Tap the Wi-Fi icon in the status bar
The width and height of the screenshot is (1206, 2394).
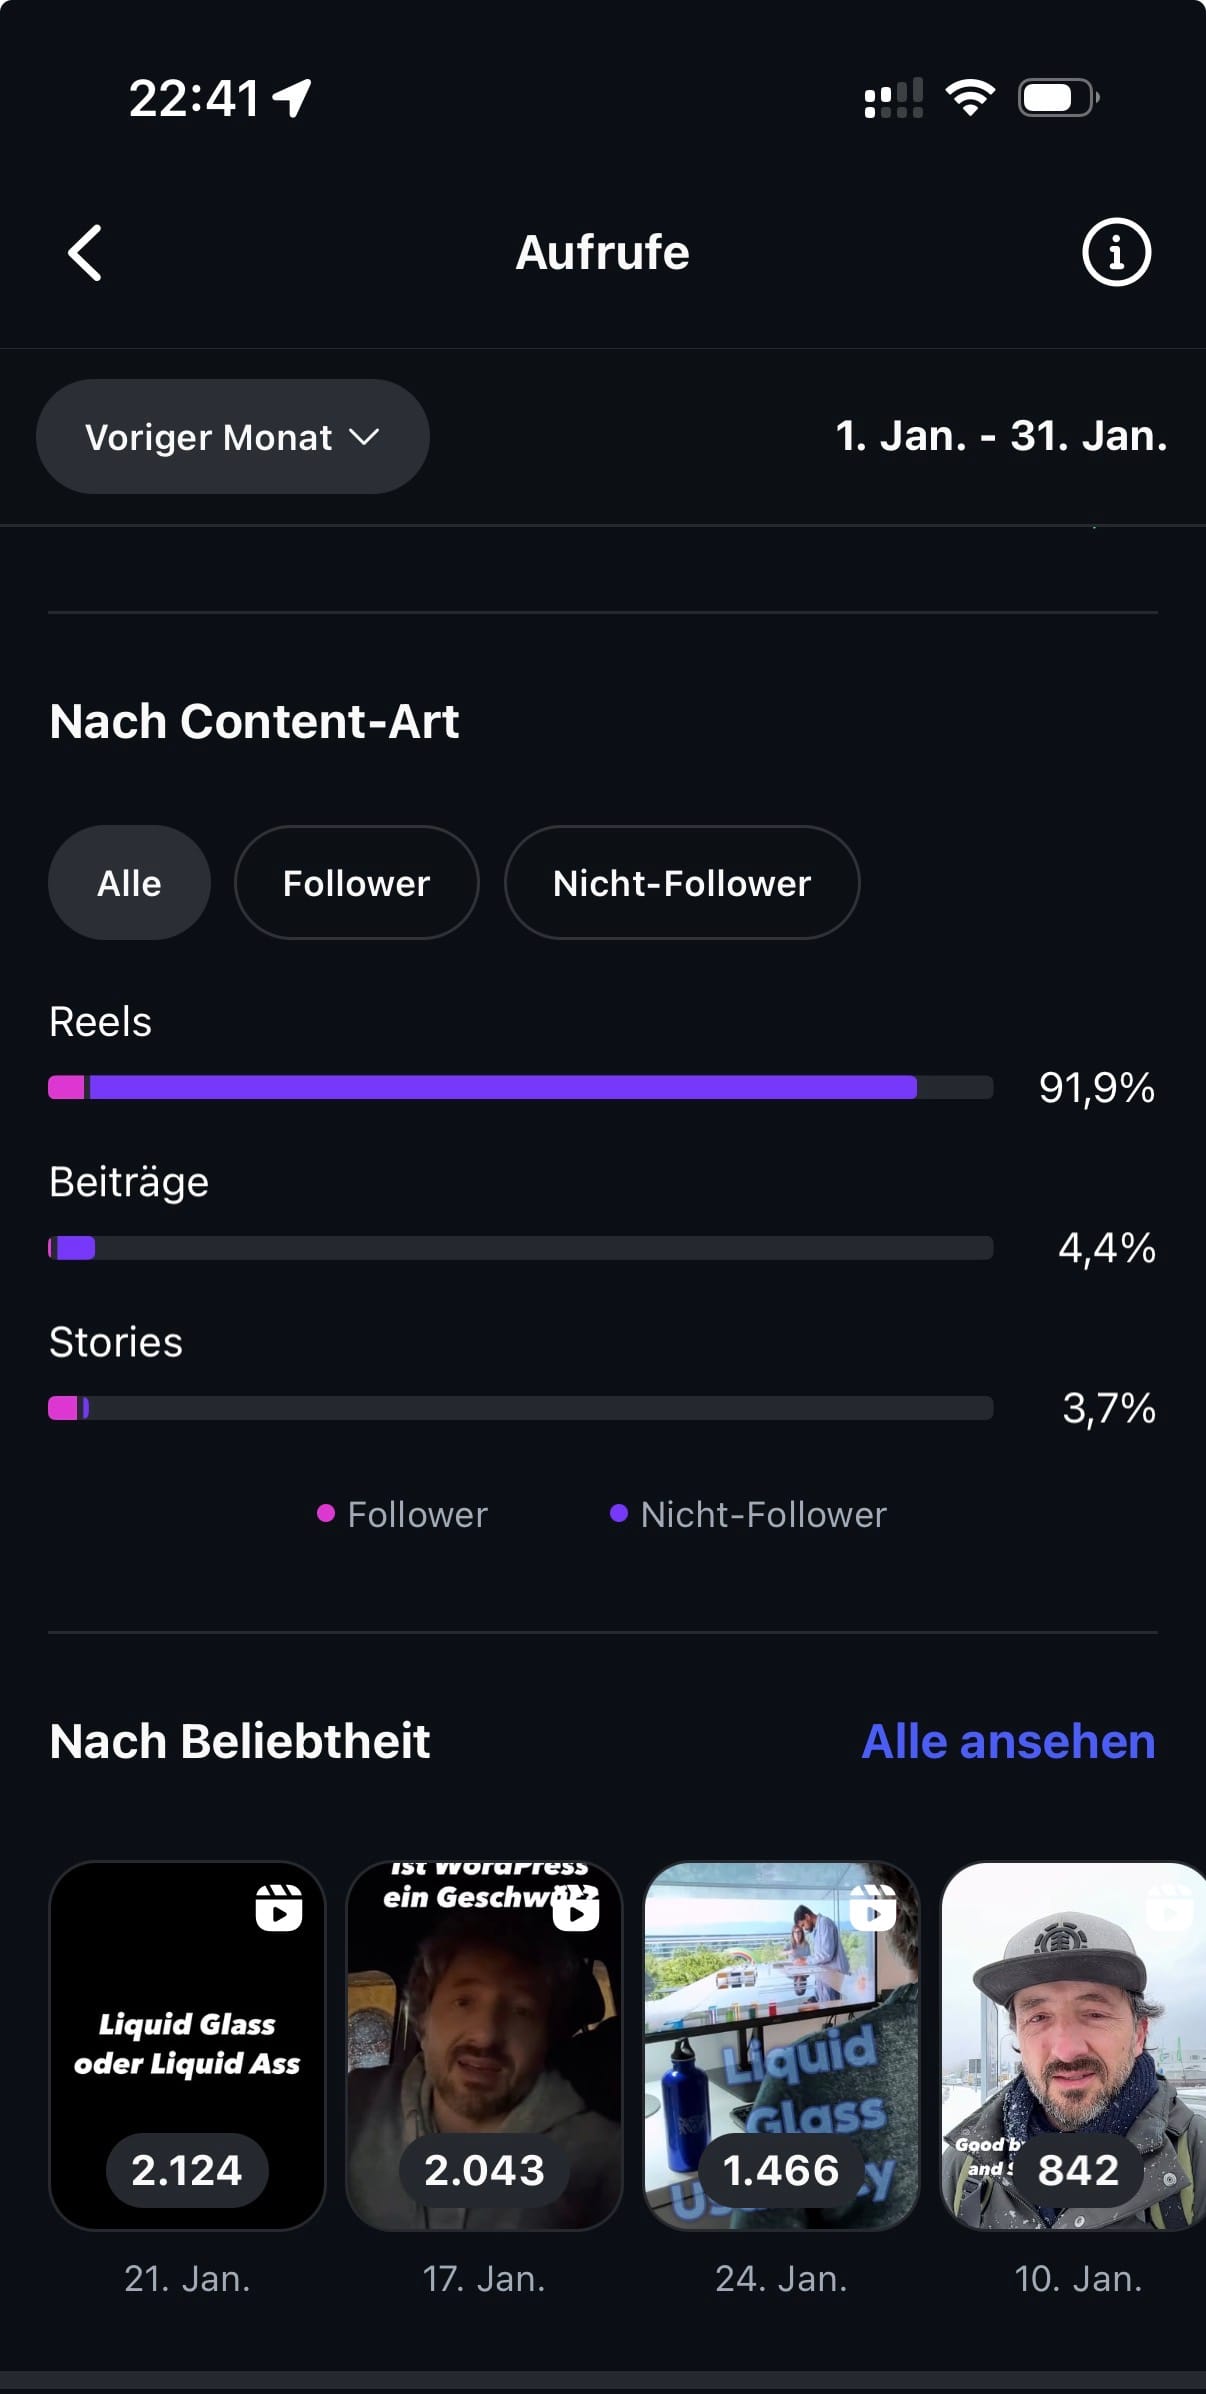[x=968, y=97]
